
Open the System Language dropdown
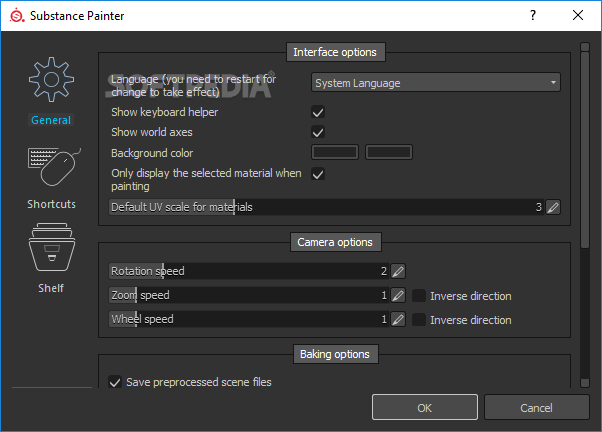[x=436, y=83]
